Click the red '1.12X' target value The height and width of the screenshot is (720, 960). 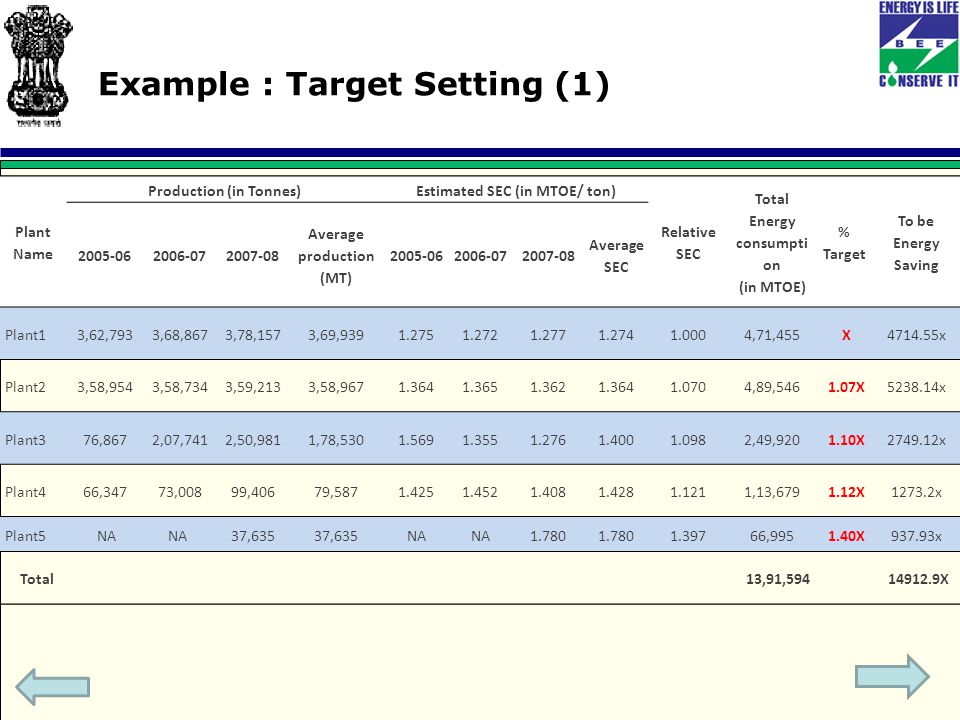(846, 492)
